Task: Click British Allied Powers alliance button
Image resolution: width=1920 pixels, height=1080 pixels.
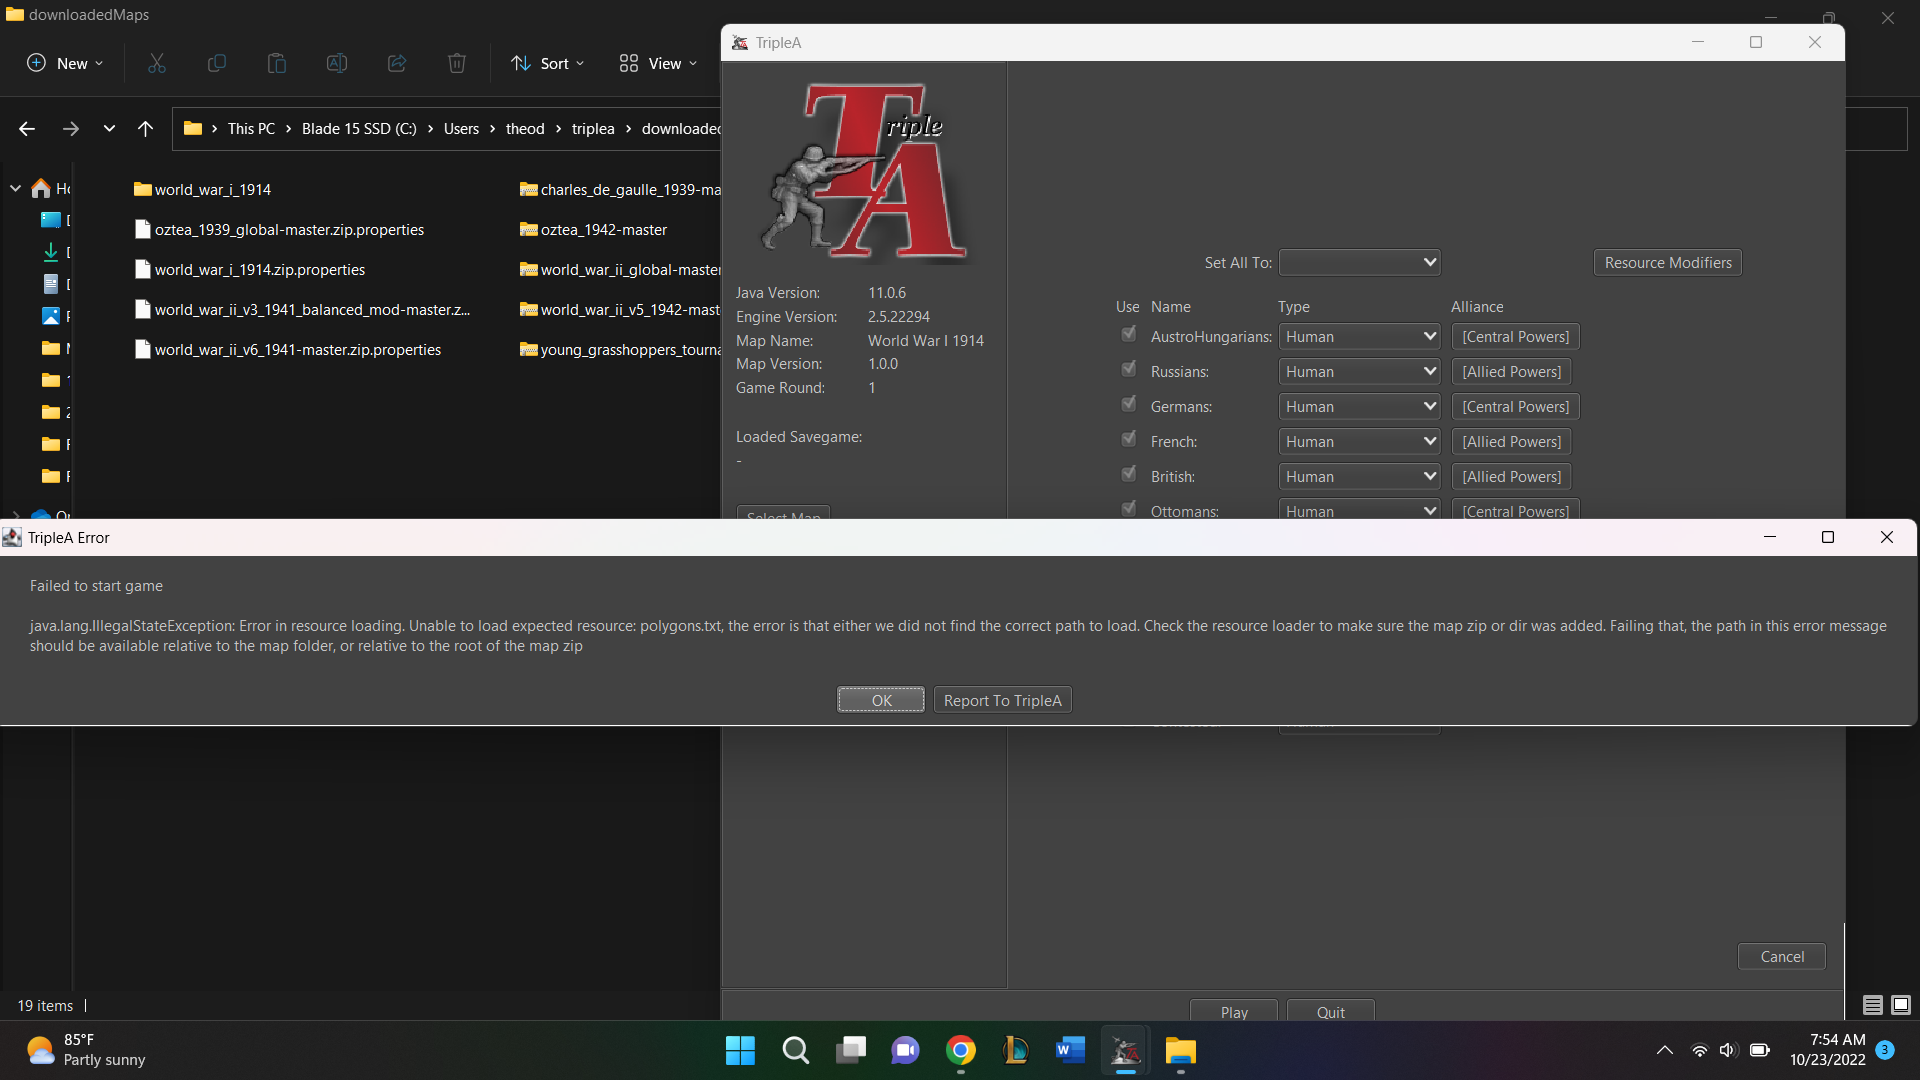Action: pyautogui.click(x=1511, y=476)
